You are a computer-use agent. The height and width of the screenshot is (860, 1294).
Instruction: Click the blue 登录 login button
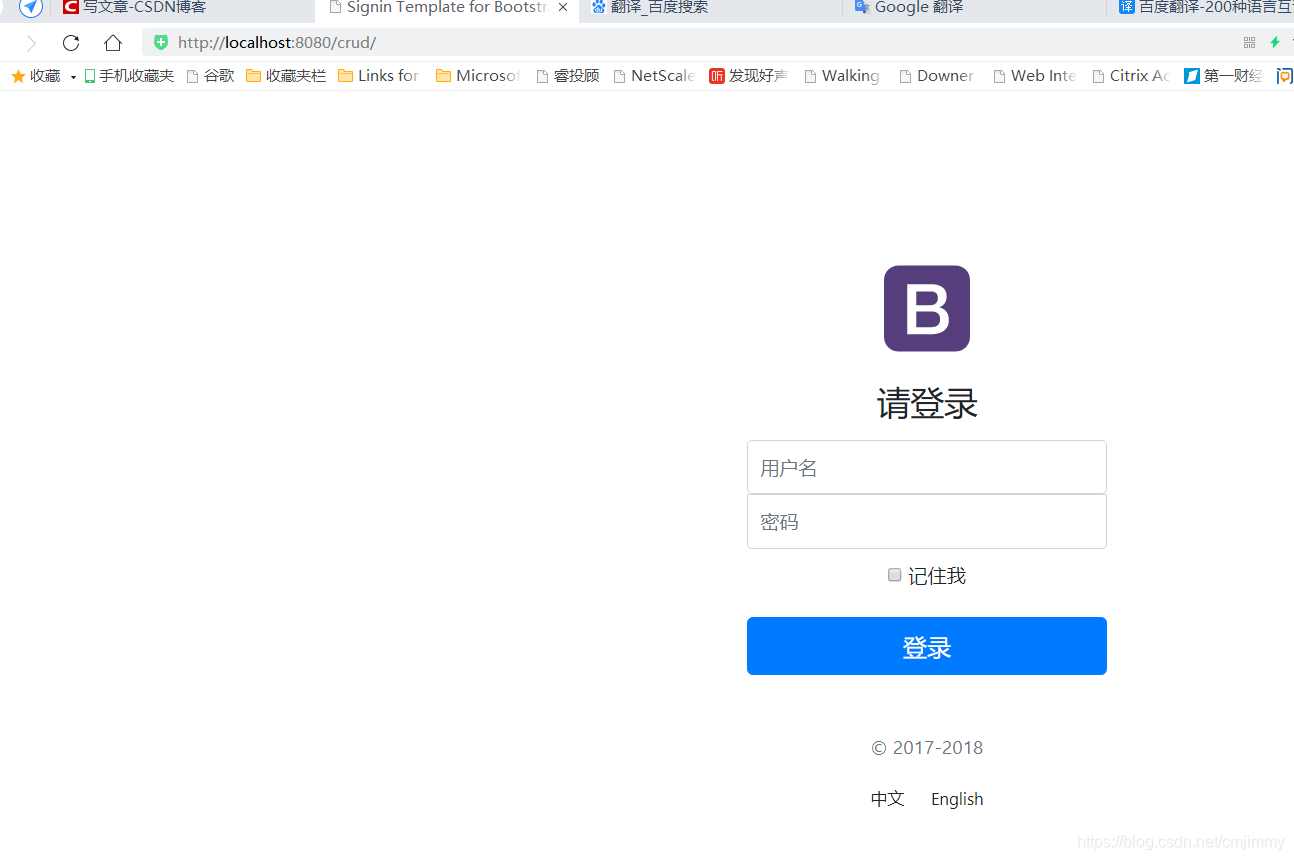pos(927,646)
